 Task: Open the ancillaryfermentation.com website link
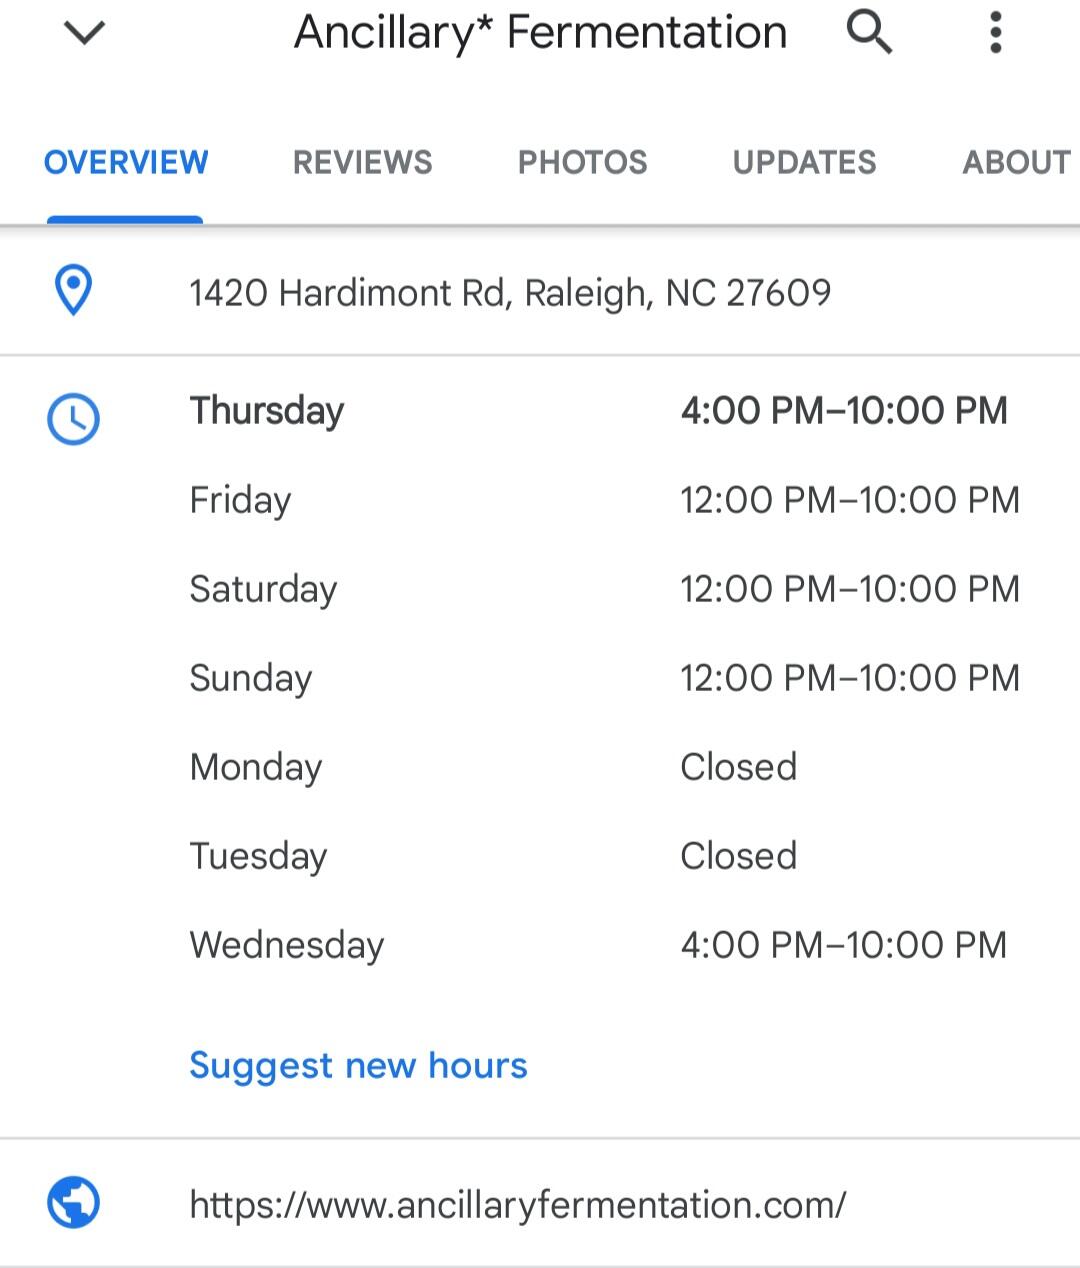point(517,1204)
